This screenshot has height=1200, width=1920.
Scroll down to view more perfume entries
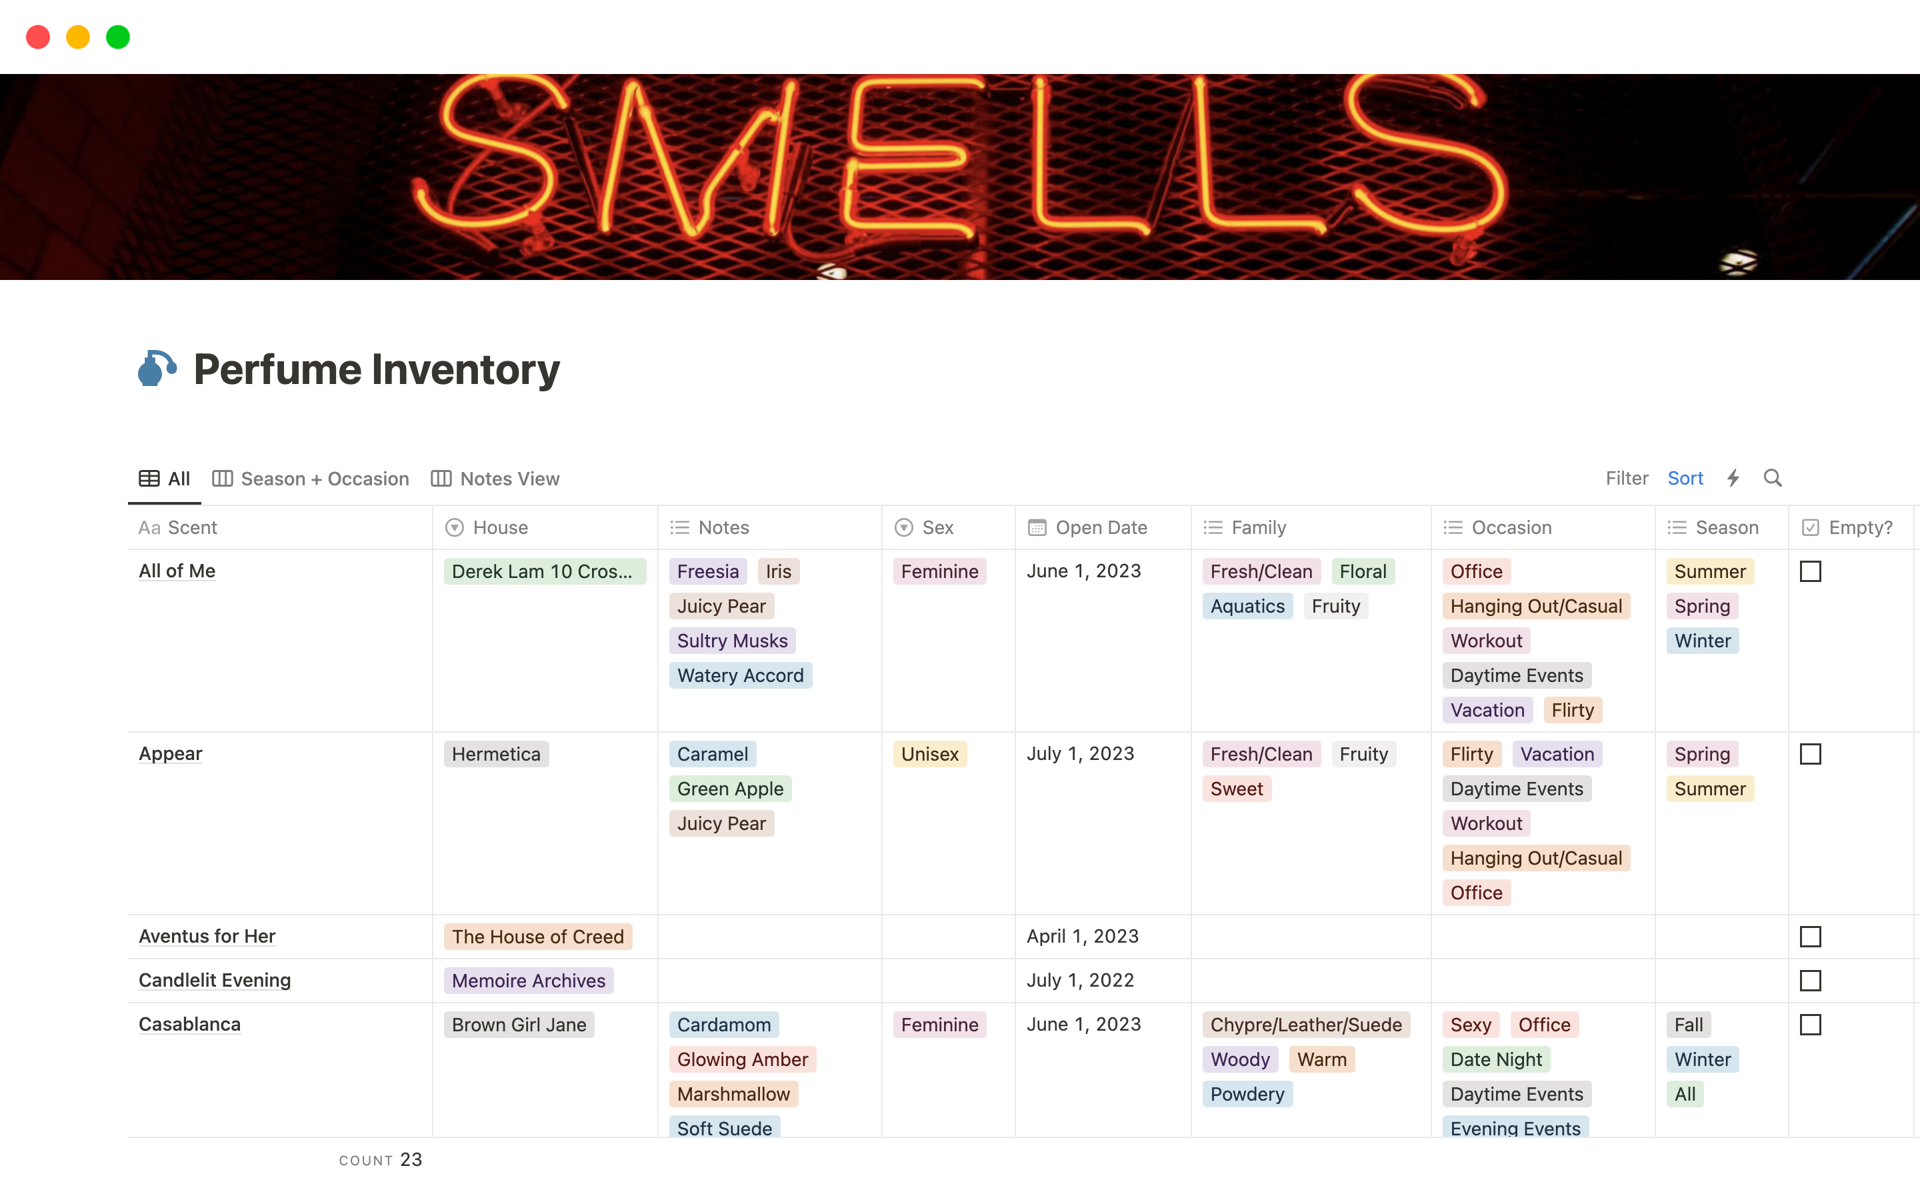(959, 829)
